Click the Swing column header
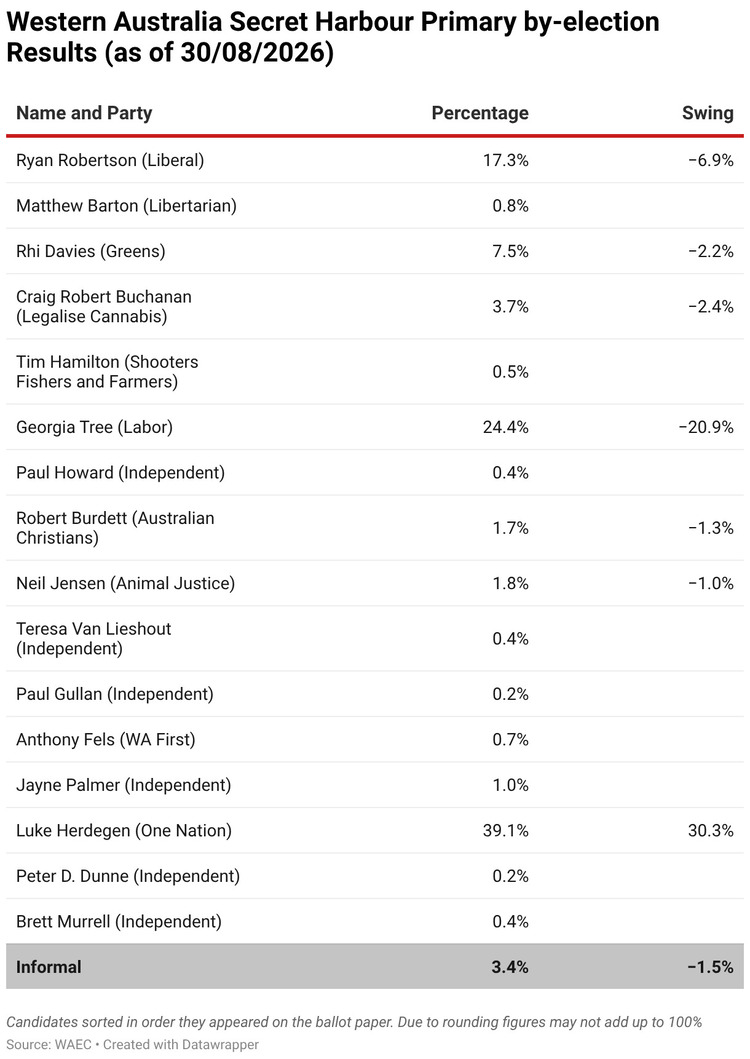Image resolution: width=750 pixels, height=1059 pixels. coord(707,113)
